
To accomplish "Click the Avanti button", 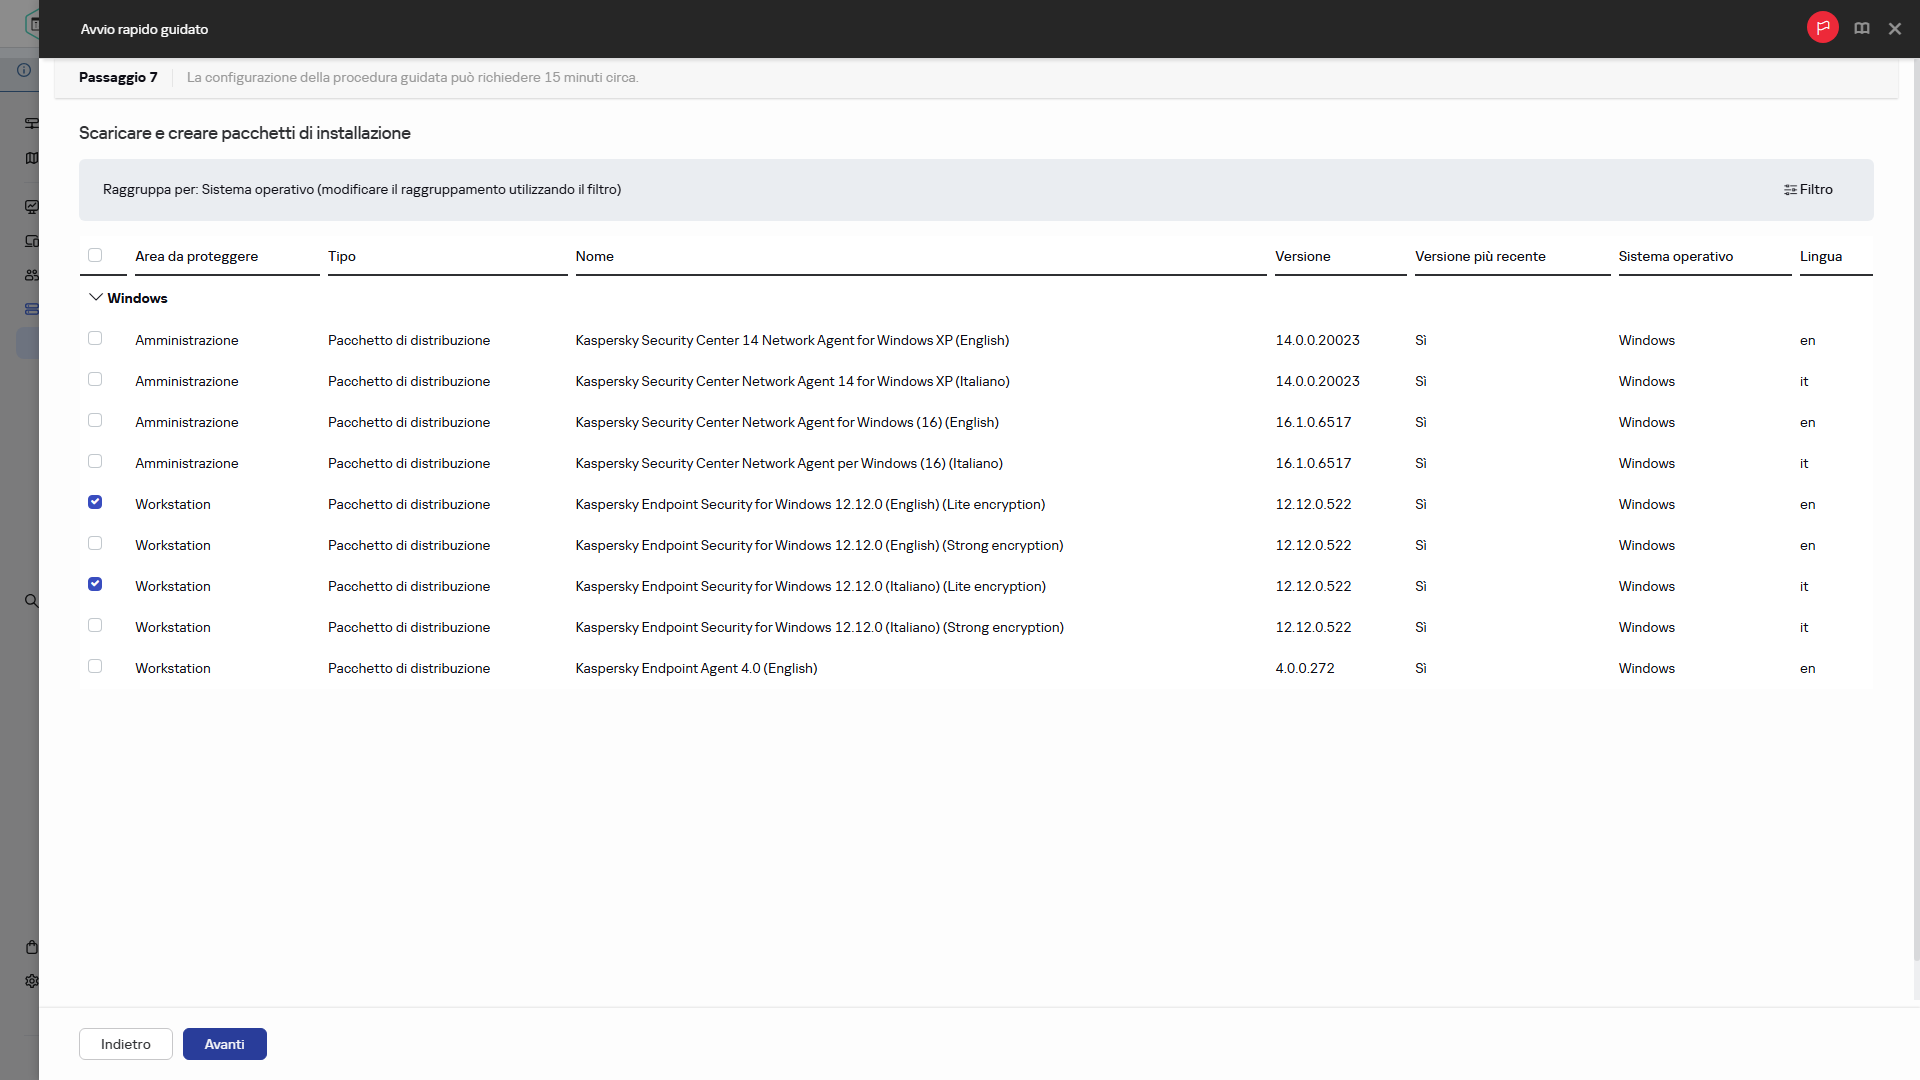I will click(x=224, y=1044).
